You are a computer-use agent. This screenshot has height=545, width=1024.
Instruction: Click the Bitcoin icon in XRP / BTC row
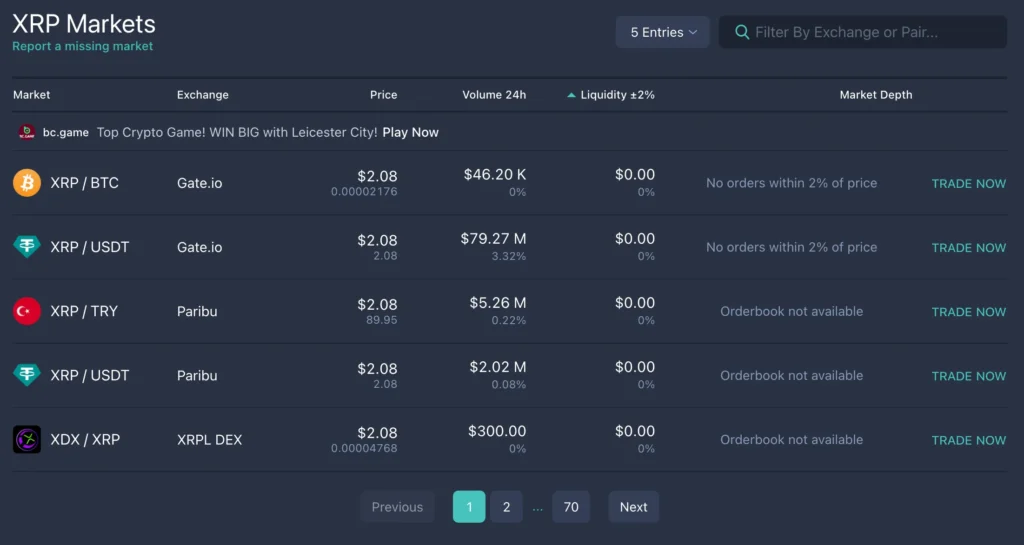pyautogui.click(x=27, y=183)
